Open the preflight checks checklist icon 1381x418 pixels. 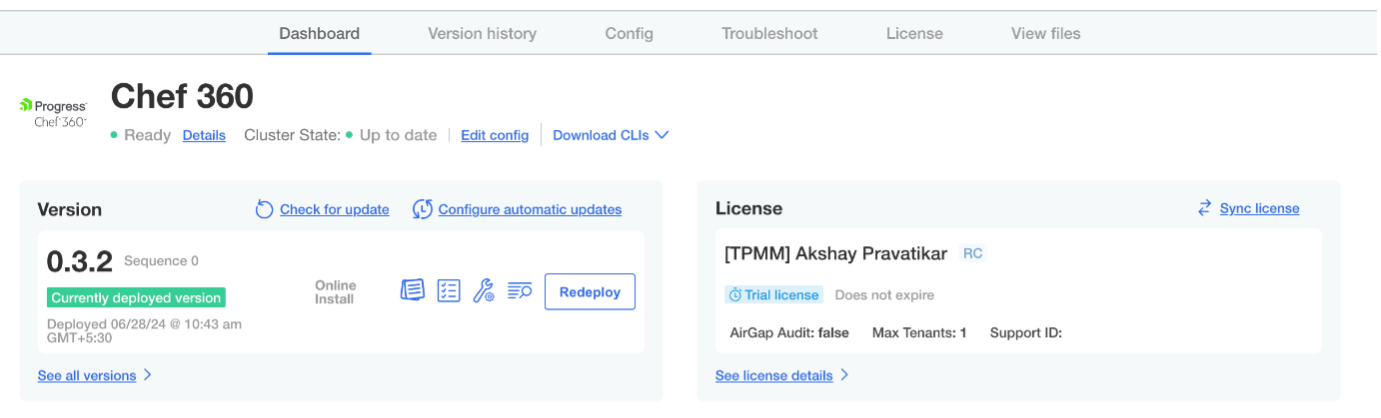[x=449, y=291]
